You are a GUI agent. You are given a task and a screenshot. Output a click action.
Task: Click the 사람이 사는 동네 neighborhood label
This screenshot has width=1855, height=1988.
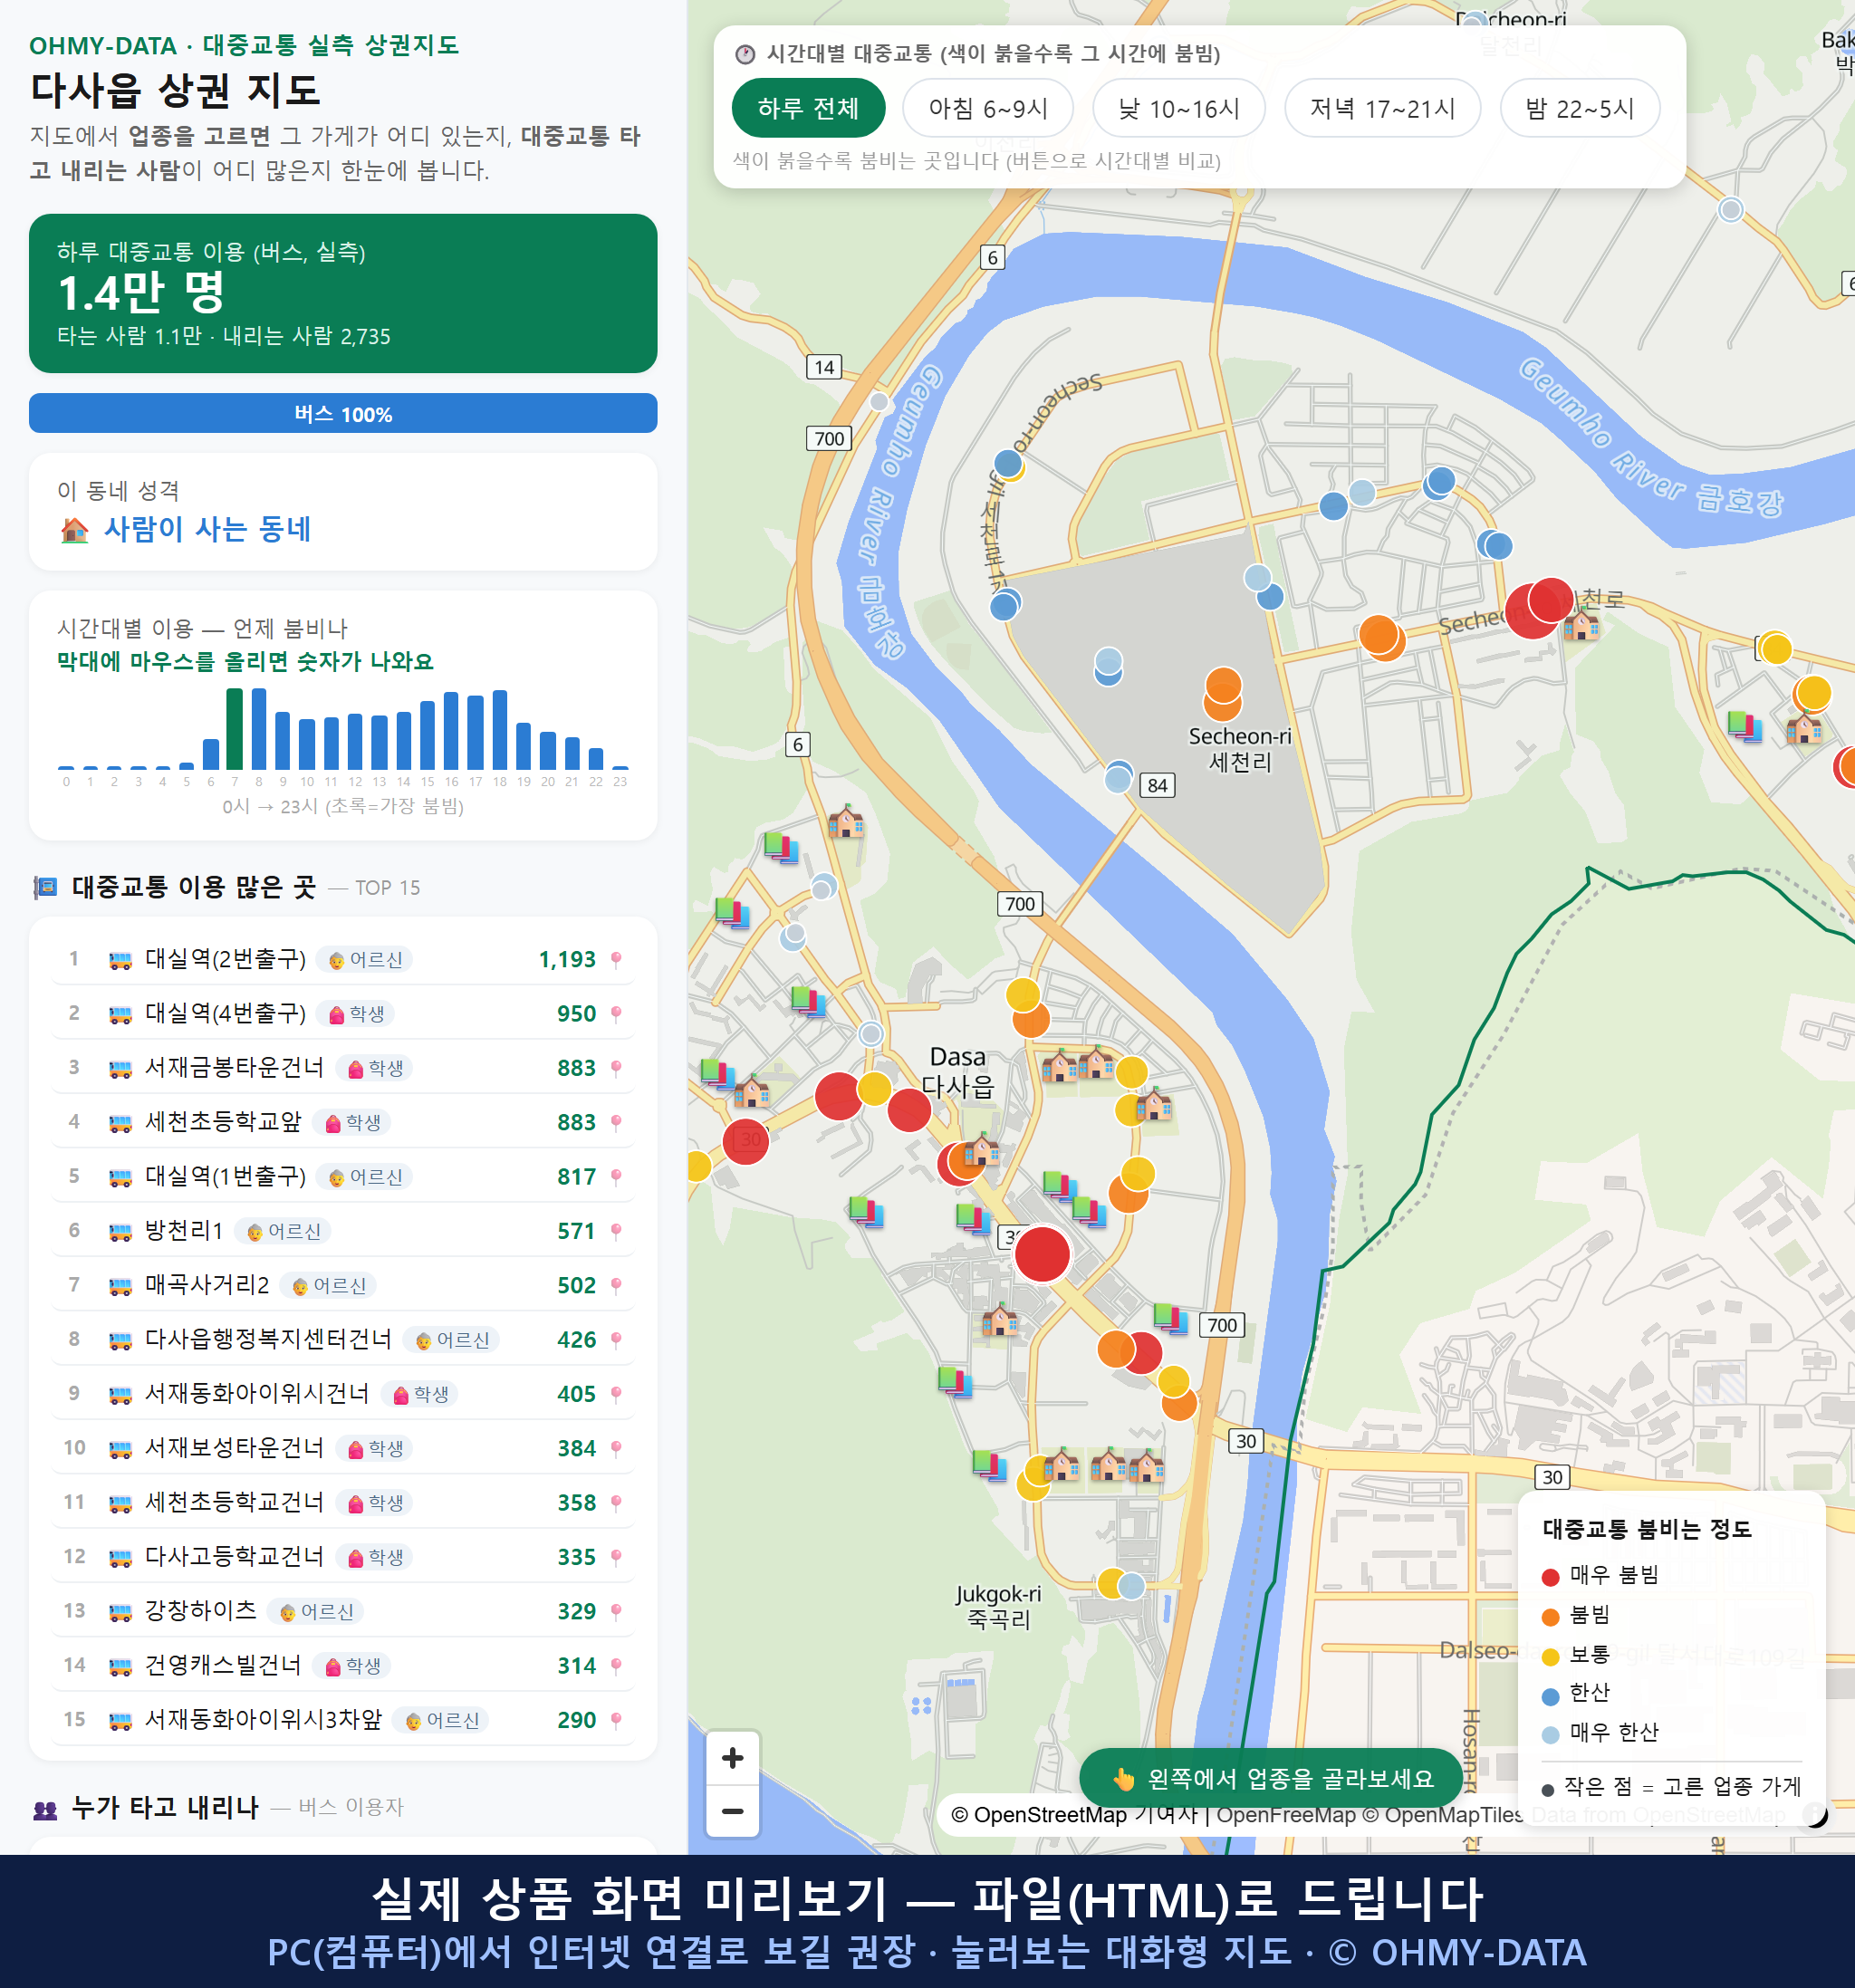pyautogui.click(x=208, y=529)
